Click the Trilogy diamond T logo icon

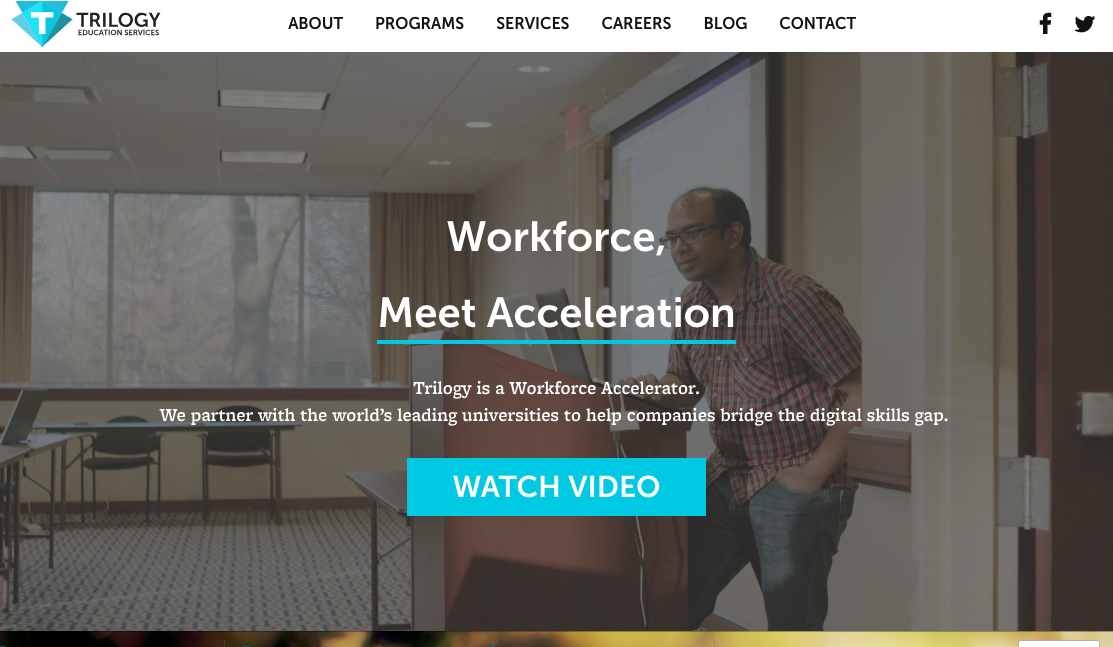pos(41,23)
